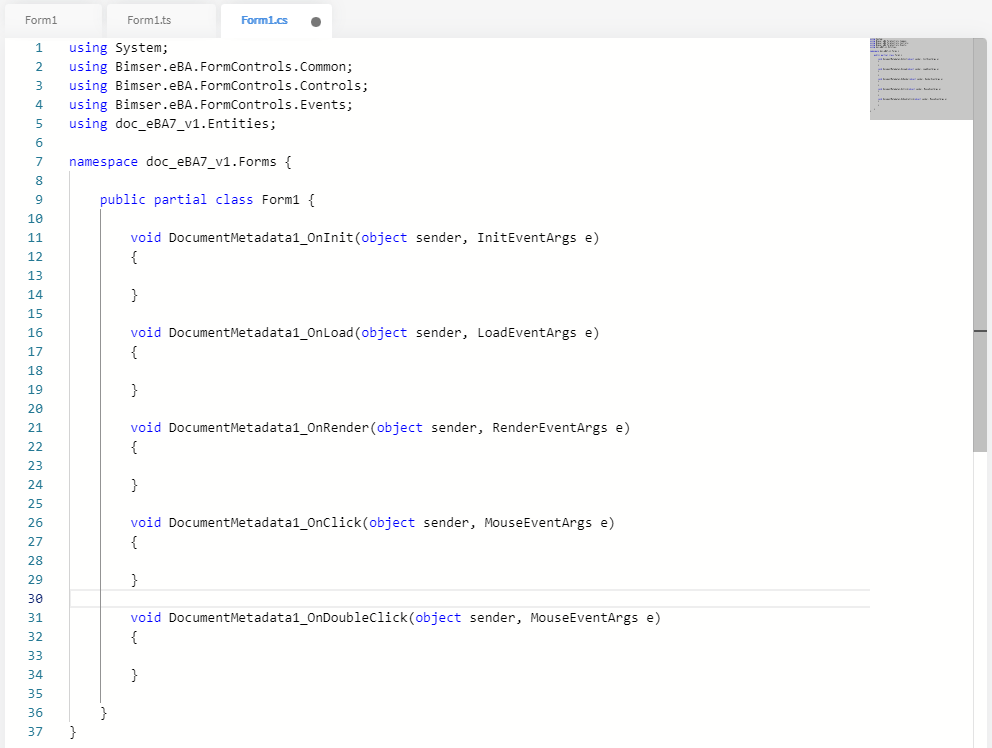Click 'using System;' on line 1
The width and height of the screenshot is (992, 748).
119,47
